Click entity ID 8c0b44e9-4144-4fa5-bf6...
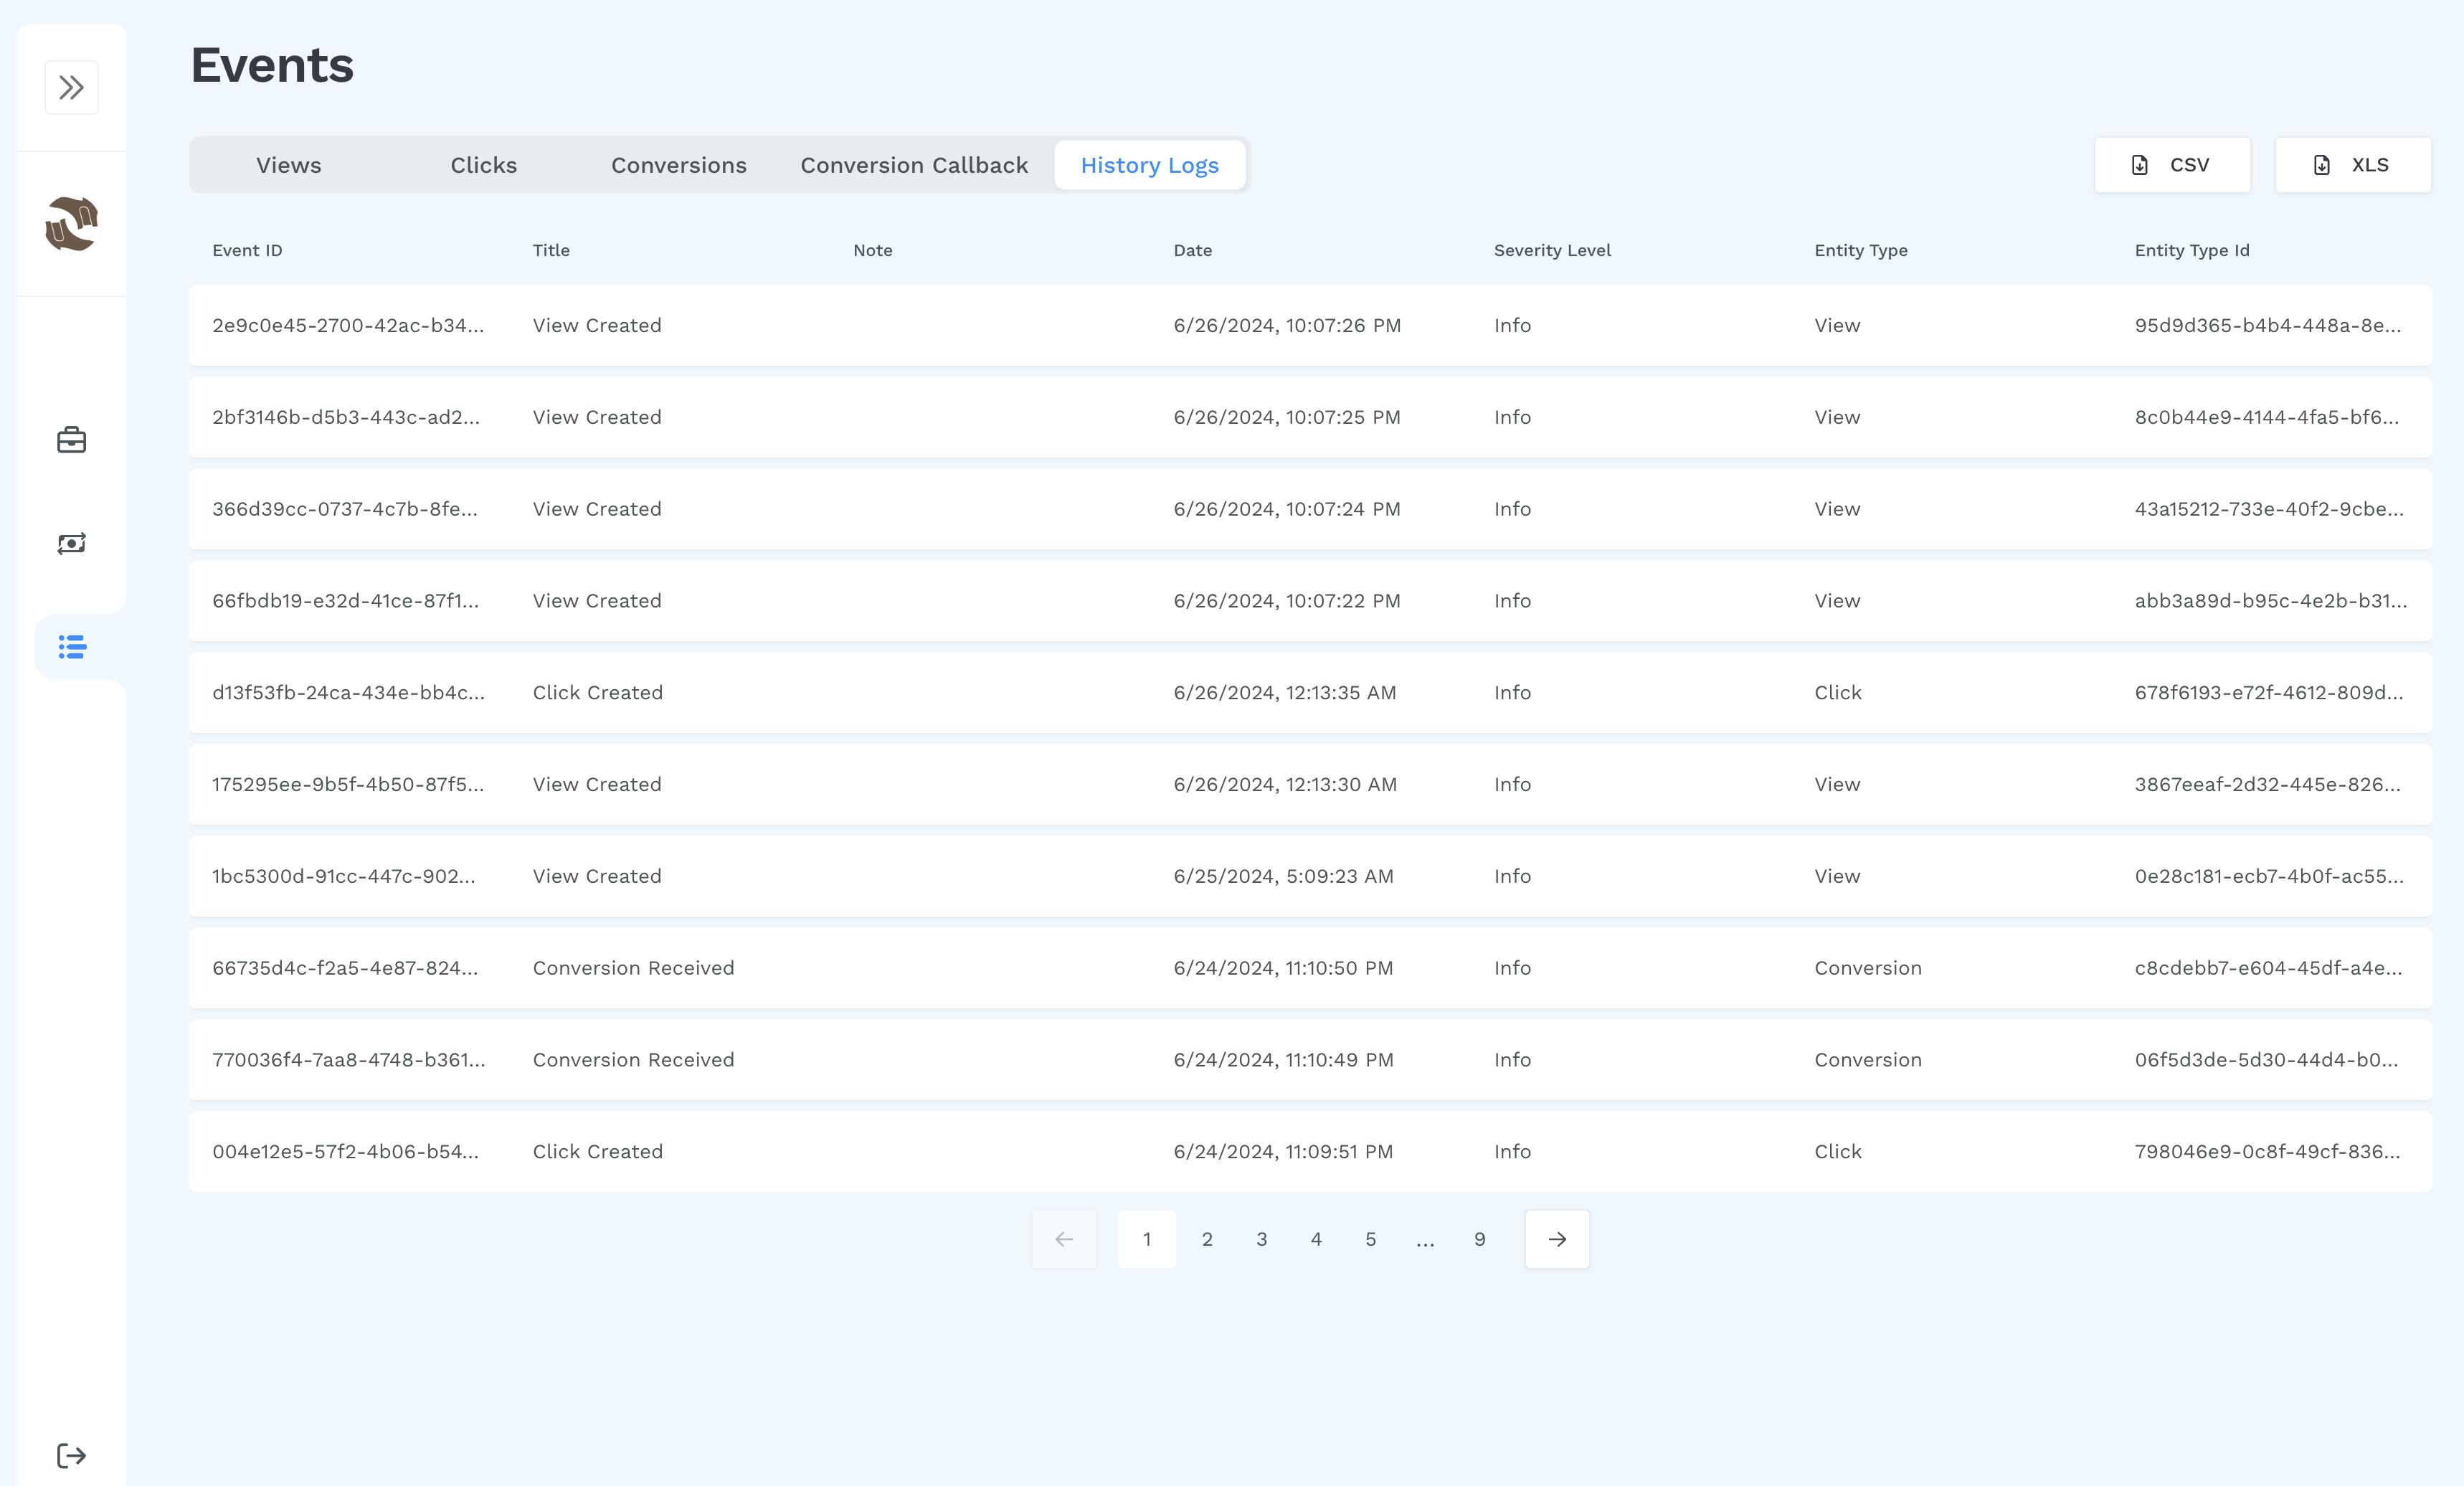This screenshot has width=2464, height=1486. [x=2267, y=417]
